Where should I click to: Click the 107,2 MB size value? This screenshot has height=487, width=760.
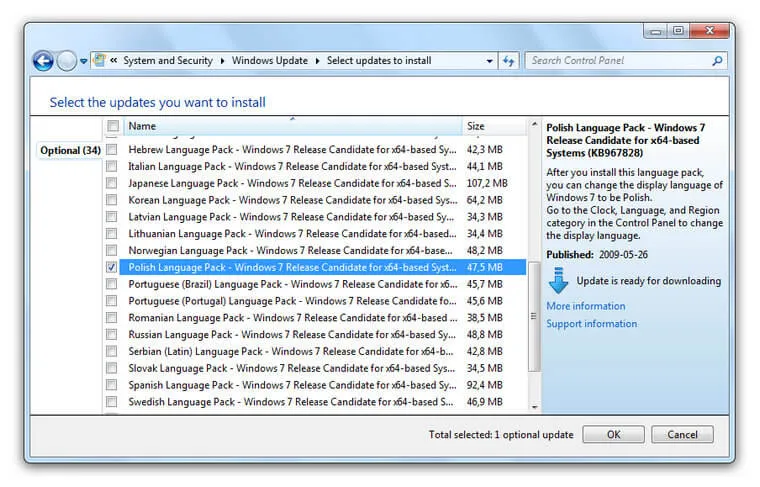(x=487, y=183)
